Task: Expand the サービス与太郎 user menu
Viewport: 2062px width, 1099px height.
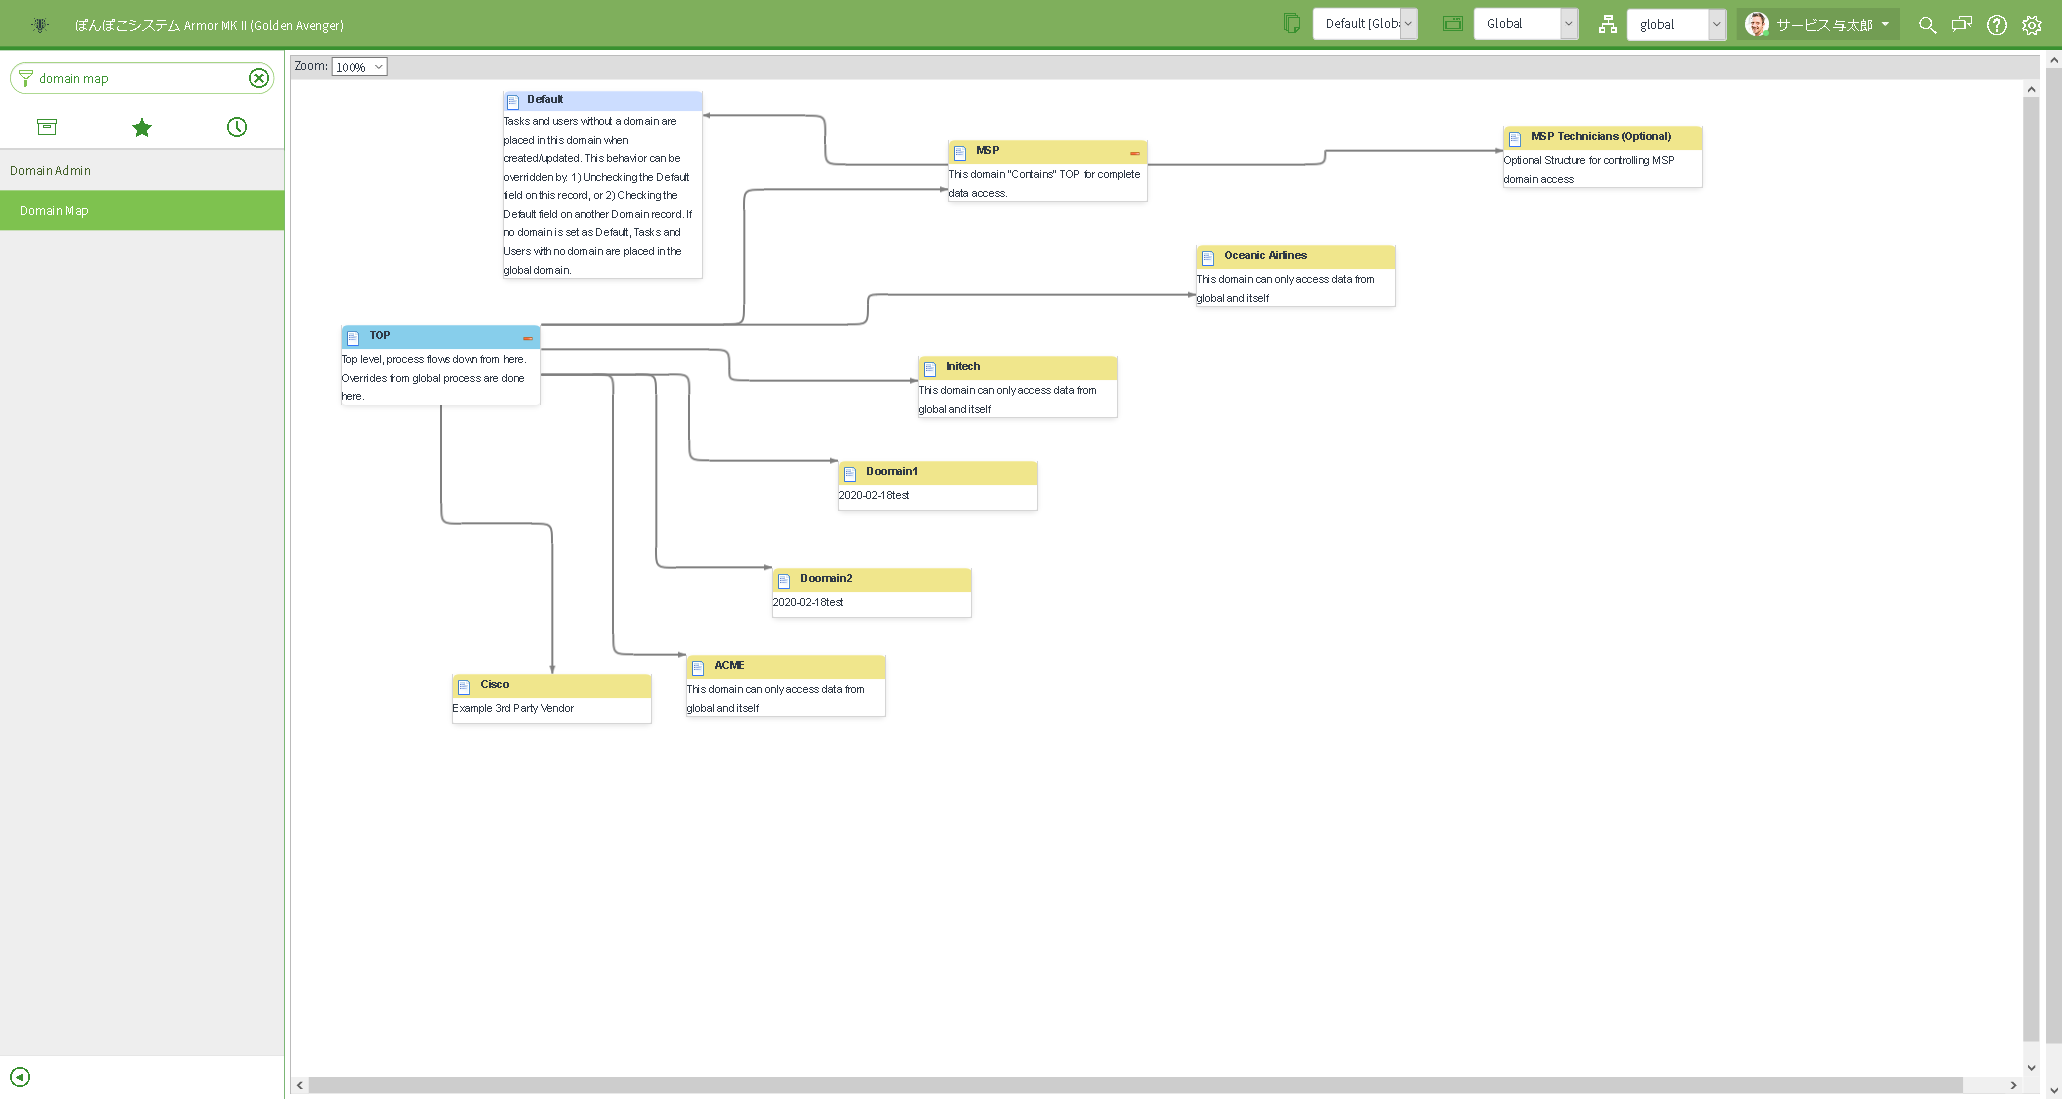Action: click(1818, 24)
